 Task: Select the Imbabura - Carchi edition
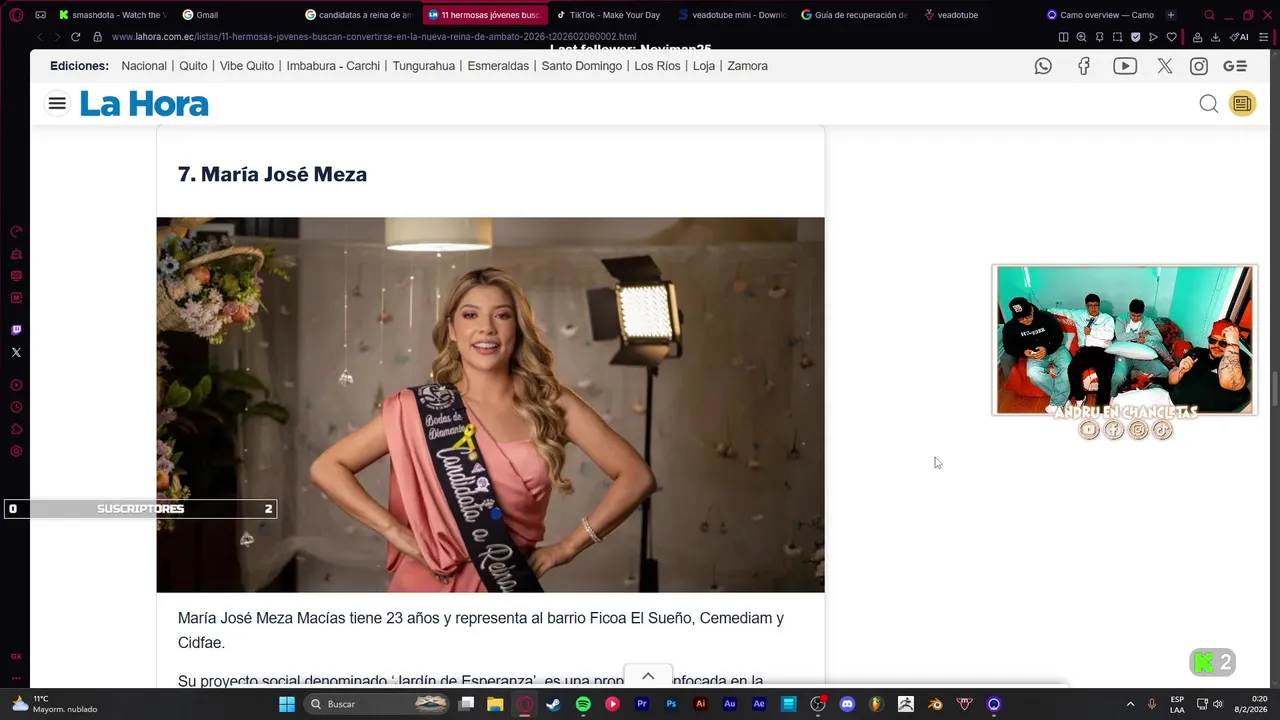pos(333,66)
